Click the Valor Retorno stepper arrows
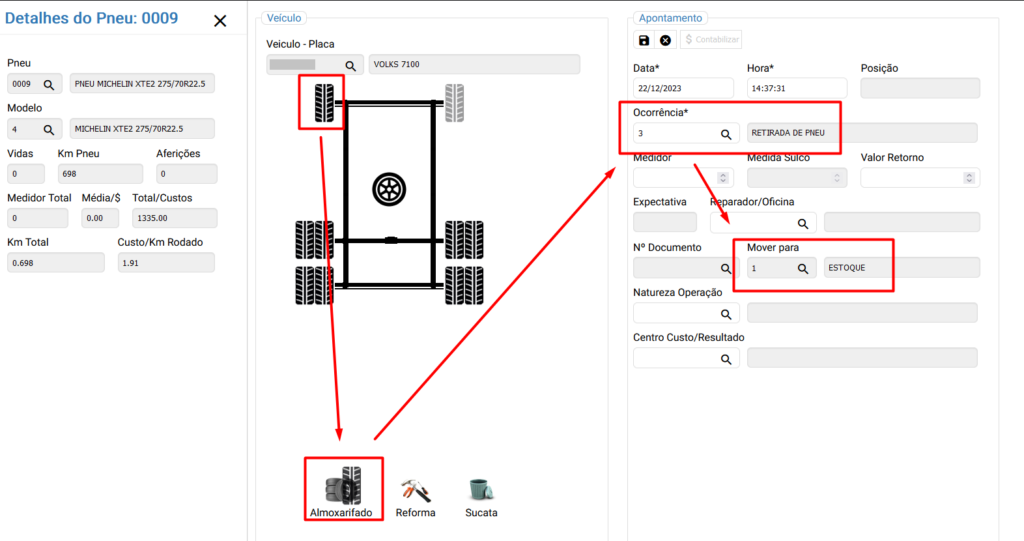1024x541 pixels. [969, 178]
